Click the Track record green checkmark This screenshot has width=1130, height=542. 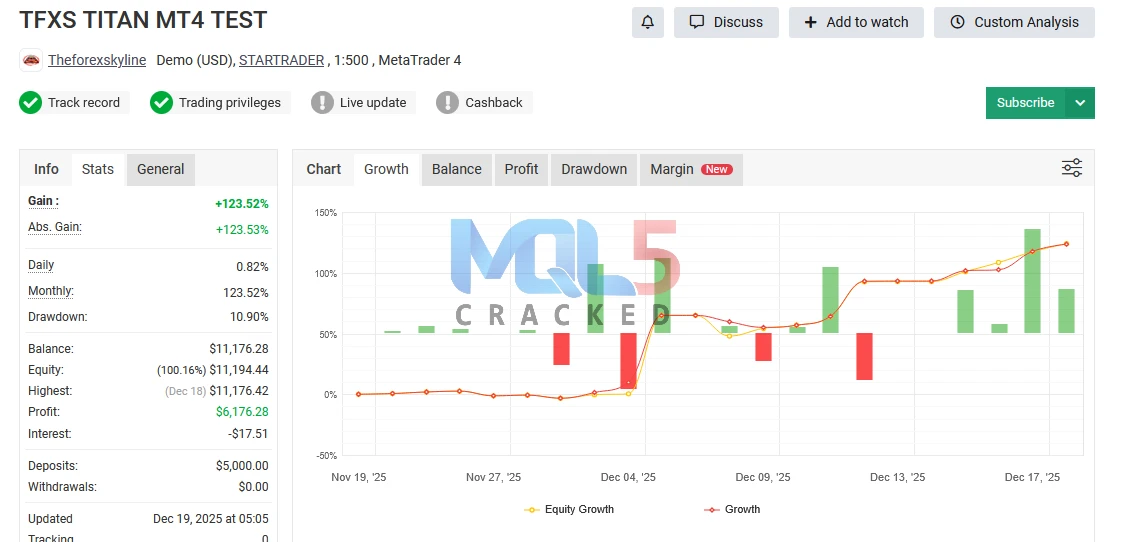tap(30, 102)
